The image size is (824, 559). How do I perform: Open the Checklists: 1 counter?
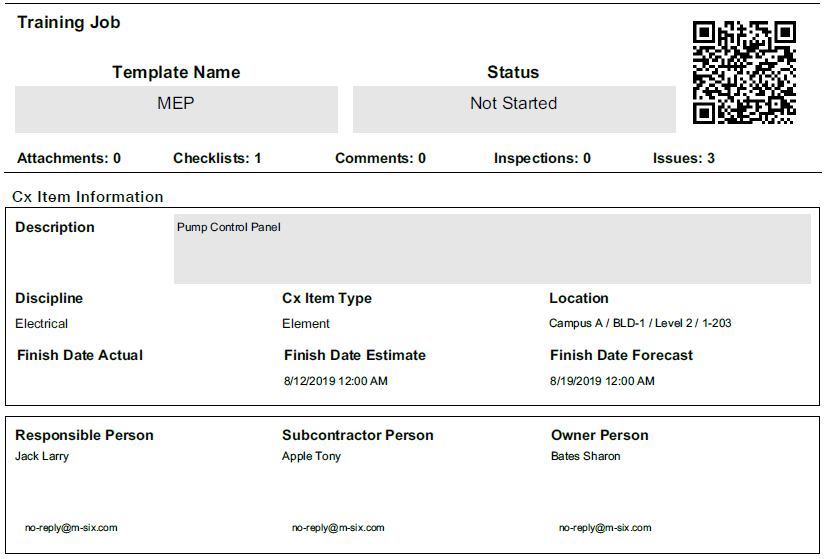(217, 158)
